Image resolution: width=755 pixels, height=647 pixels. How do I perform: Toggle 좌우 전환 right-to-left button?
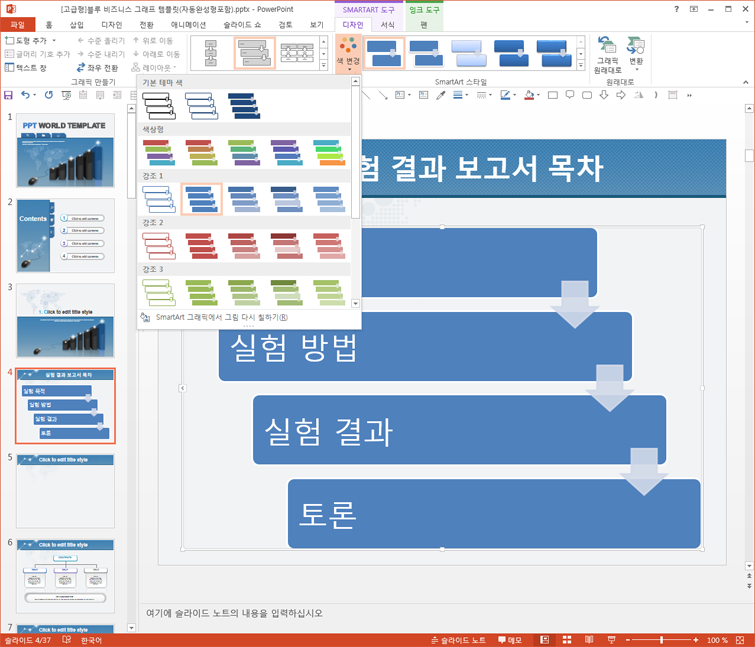click(x=97, y=68)
